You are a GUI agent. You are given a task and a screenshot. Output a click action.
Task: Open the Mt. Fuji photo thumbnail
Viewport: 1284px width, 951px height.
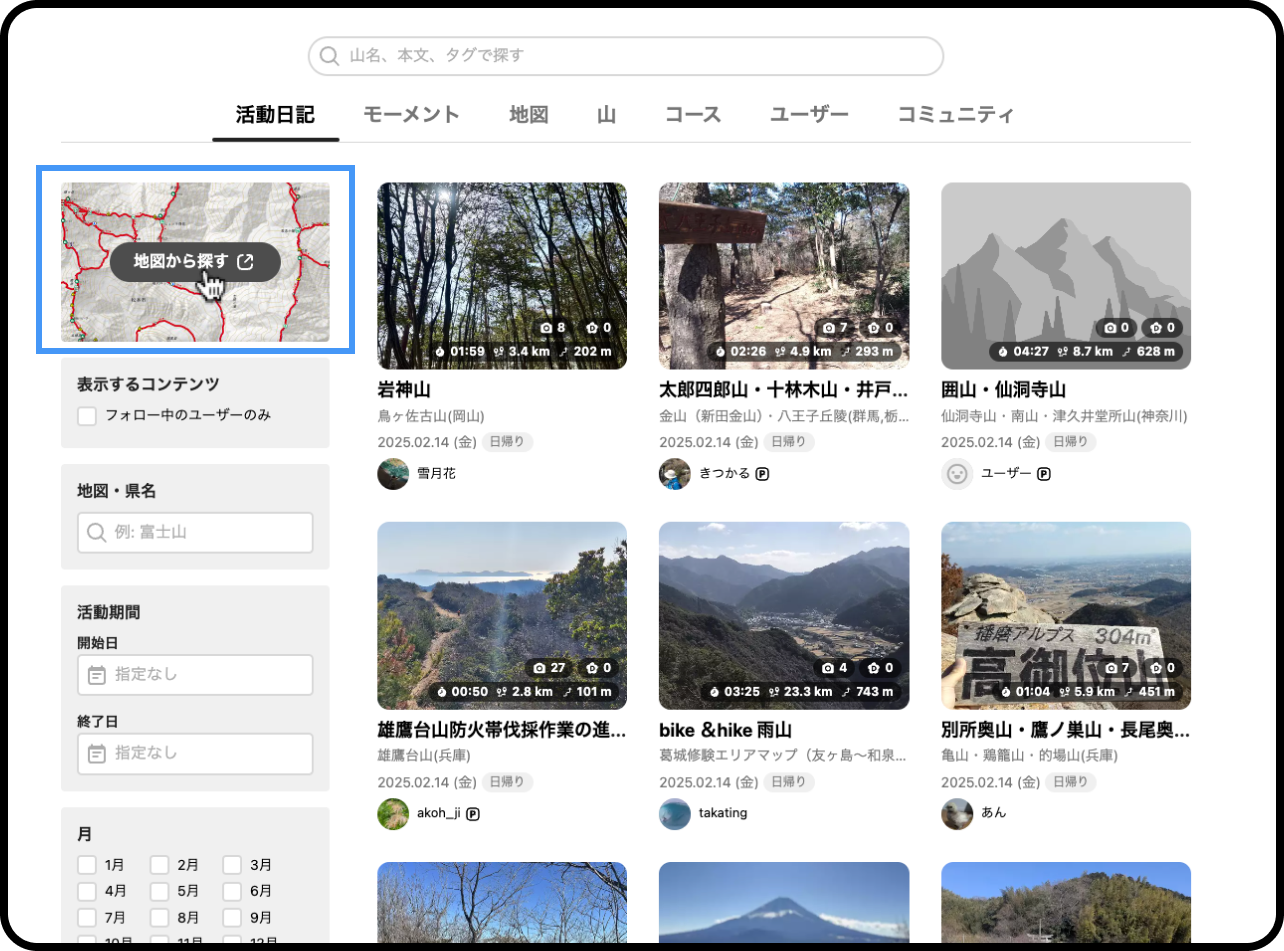click(x=784, y=902)
